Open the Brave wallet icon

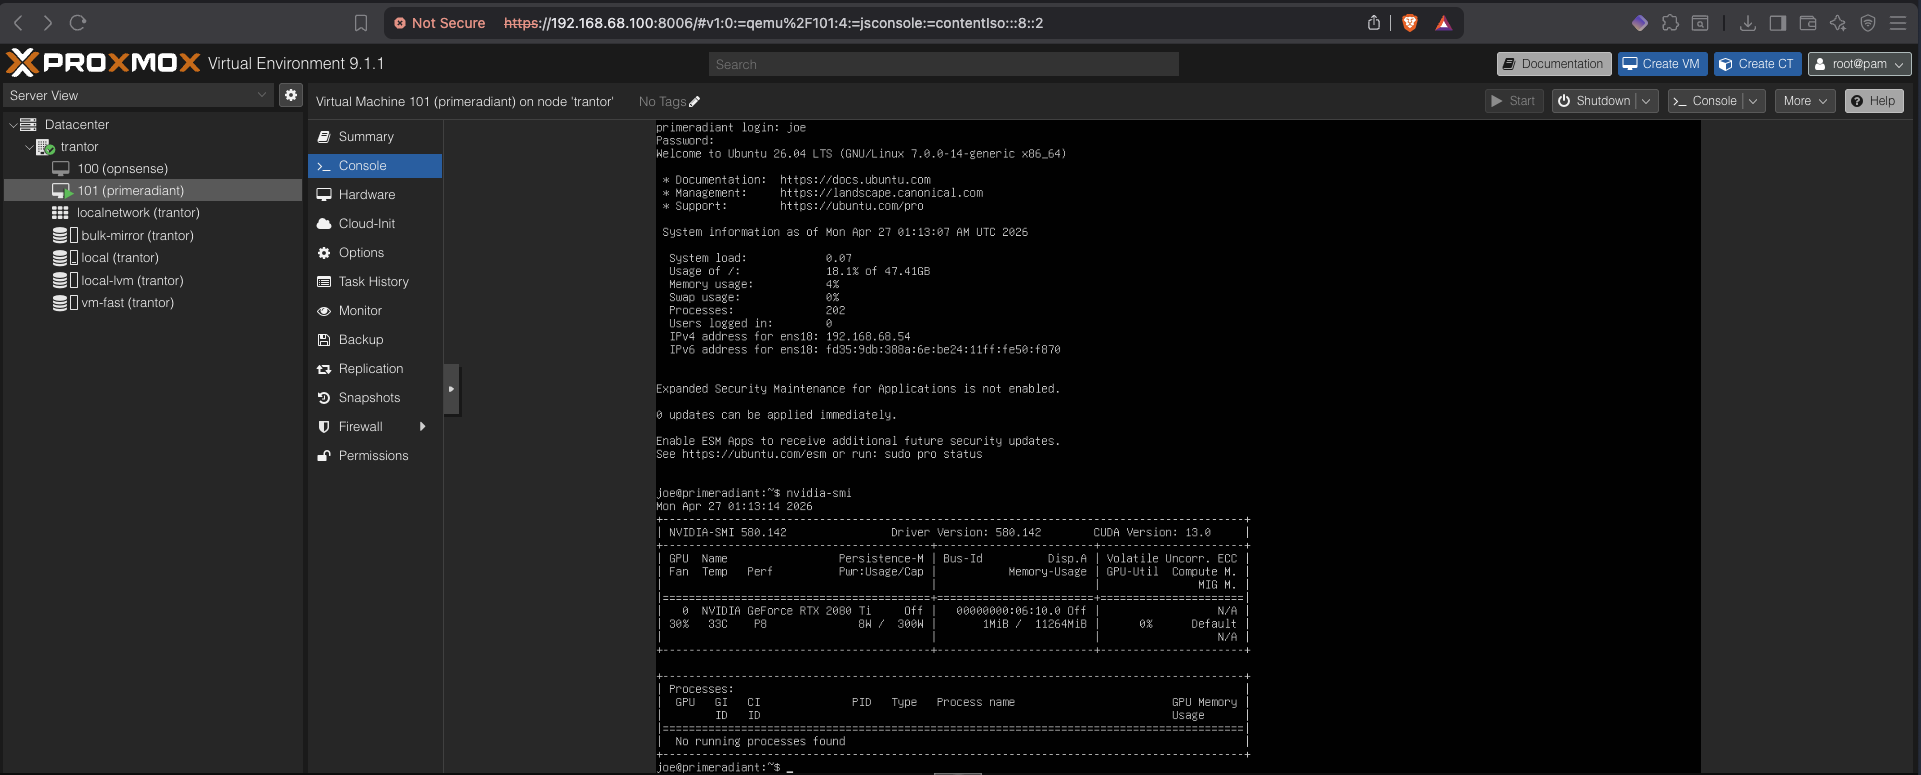pyautogui.click(x=1808, y=22)
